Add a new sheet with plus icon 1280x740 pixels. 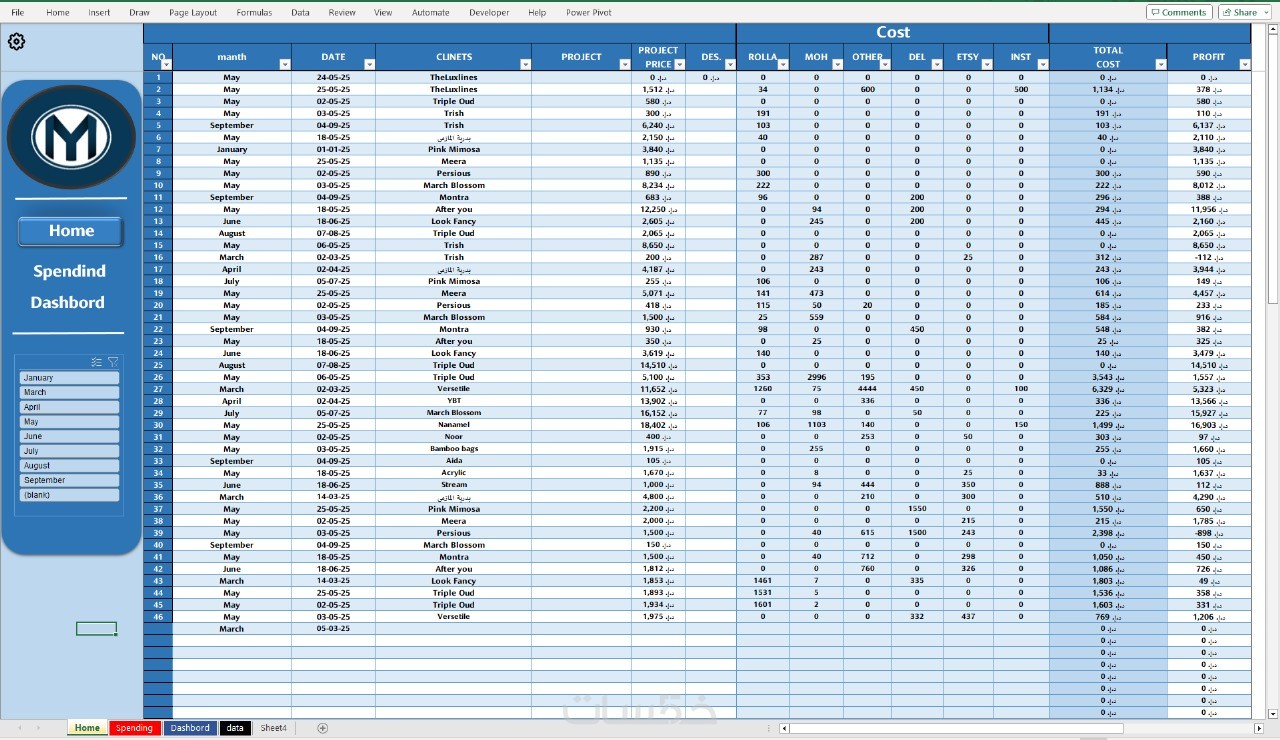tap(322, 728)
